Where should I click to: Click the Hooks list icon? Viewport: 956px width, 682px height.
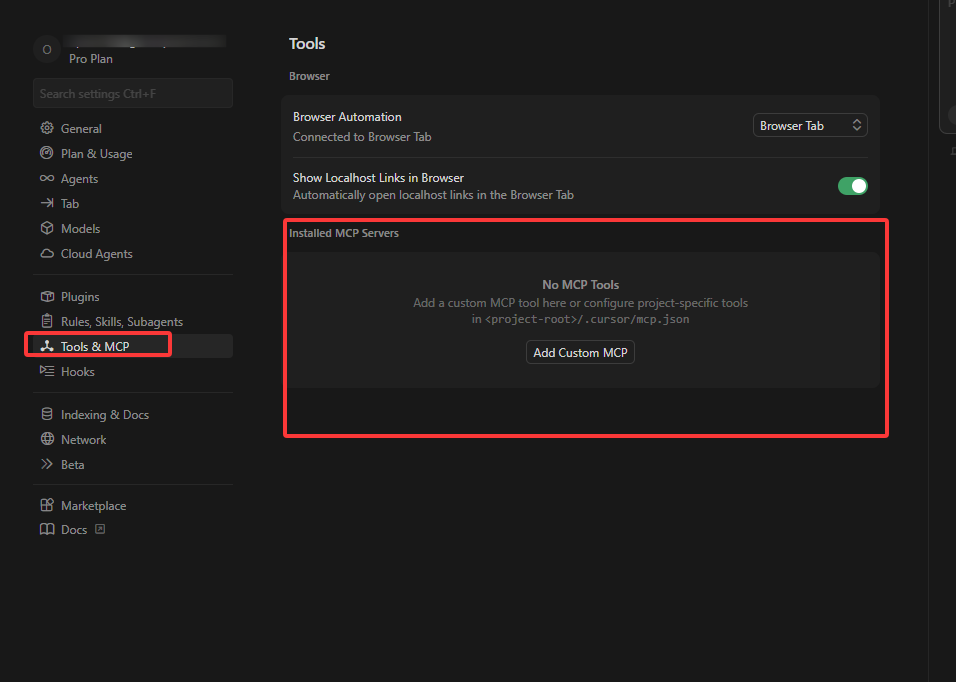47,371
